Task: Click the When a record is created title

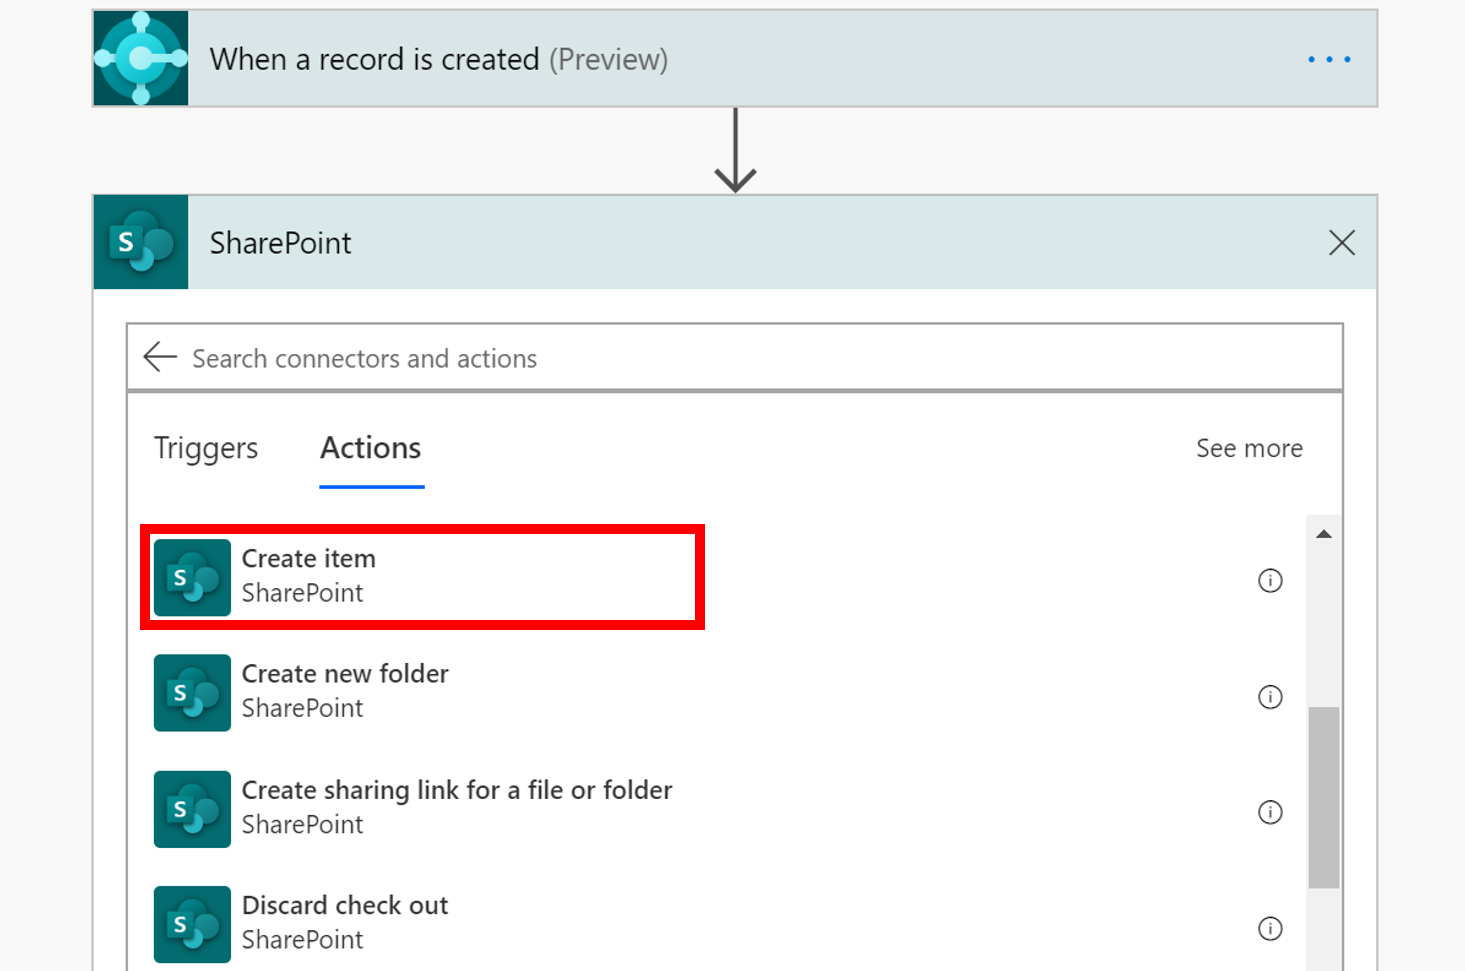Action: pyautogui.click(x=439, y=59)
